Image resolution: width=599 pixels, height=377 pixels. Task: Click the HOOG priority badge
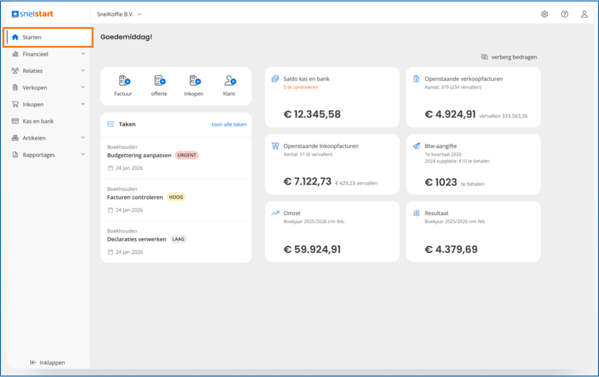(x=176, y=197)
